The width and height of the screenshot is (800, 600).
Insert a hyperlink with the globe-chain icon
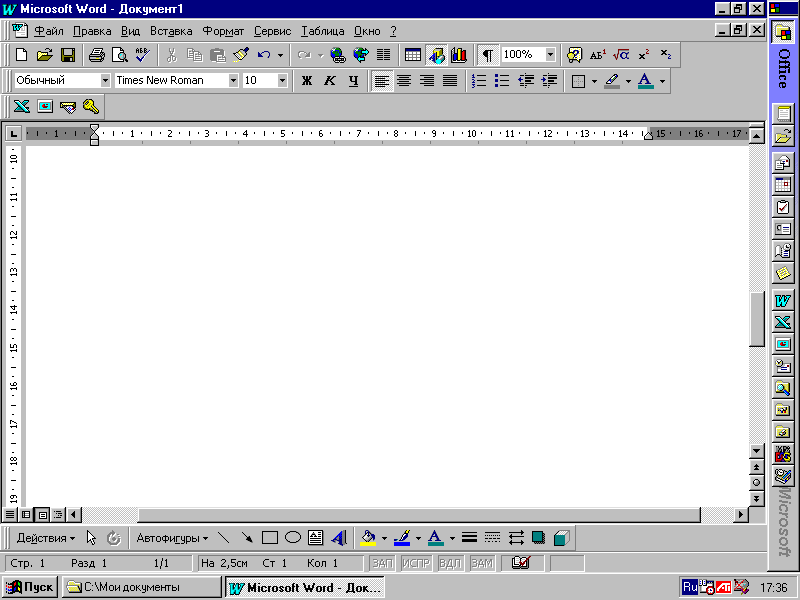click(x=337, y=55)
